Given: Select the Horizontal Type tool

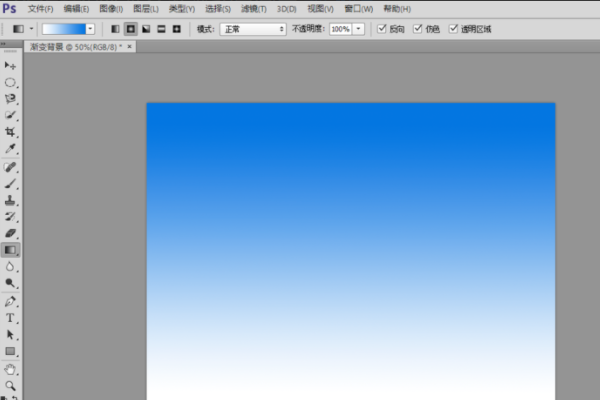Looking at the screenshot, I should (11, 318).
